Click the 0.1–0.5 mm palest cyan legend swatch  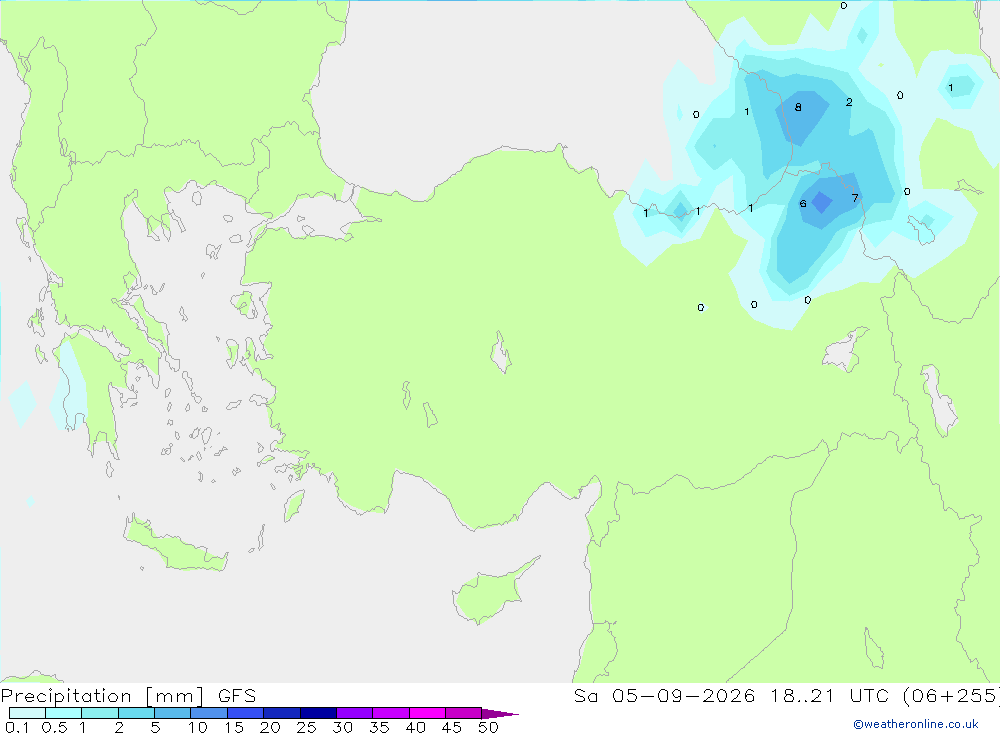[27, 713]
